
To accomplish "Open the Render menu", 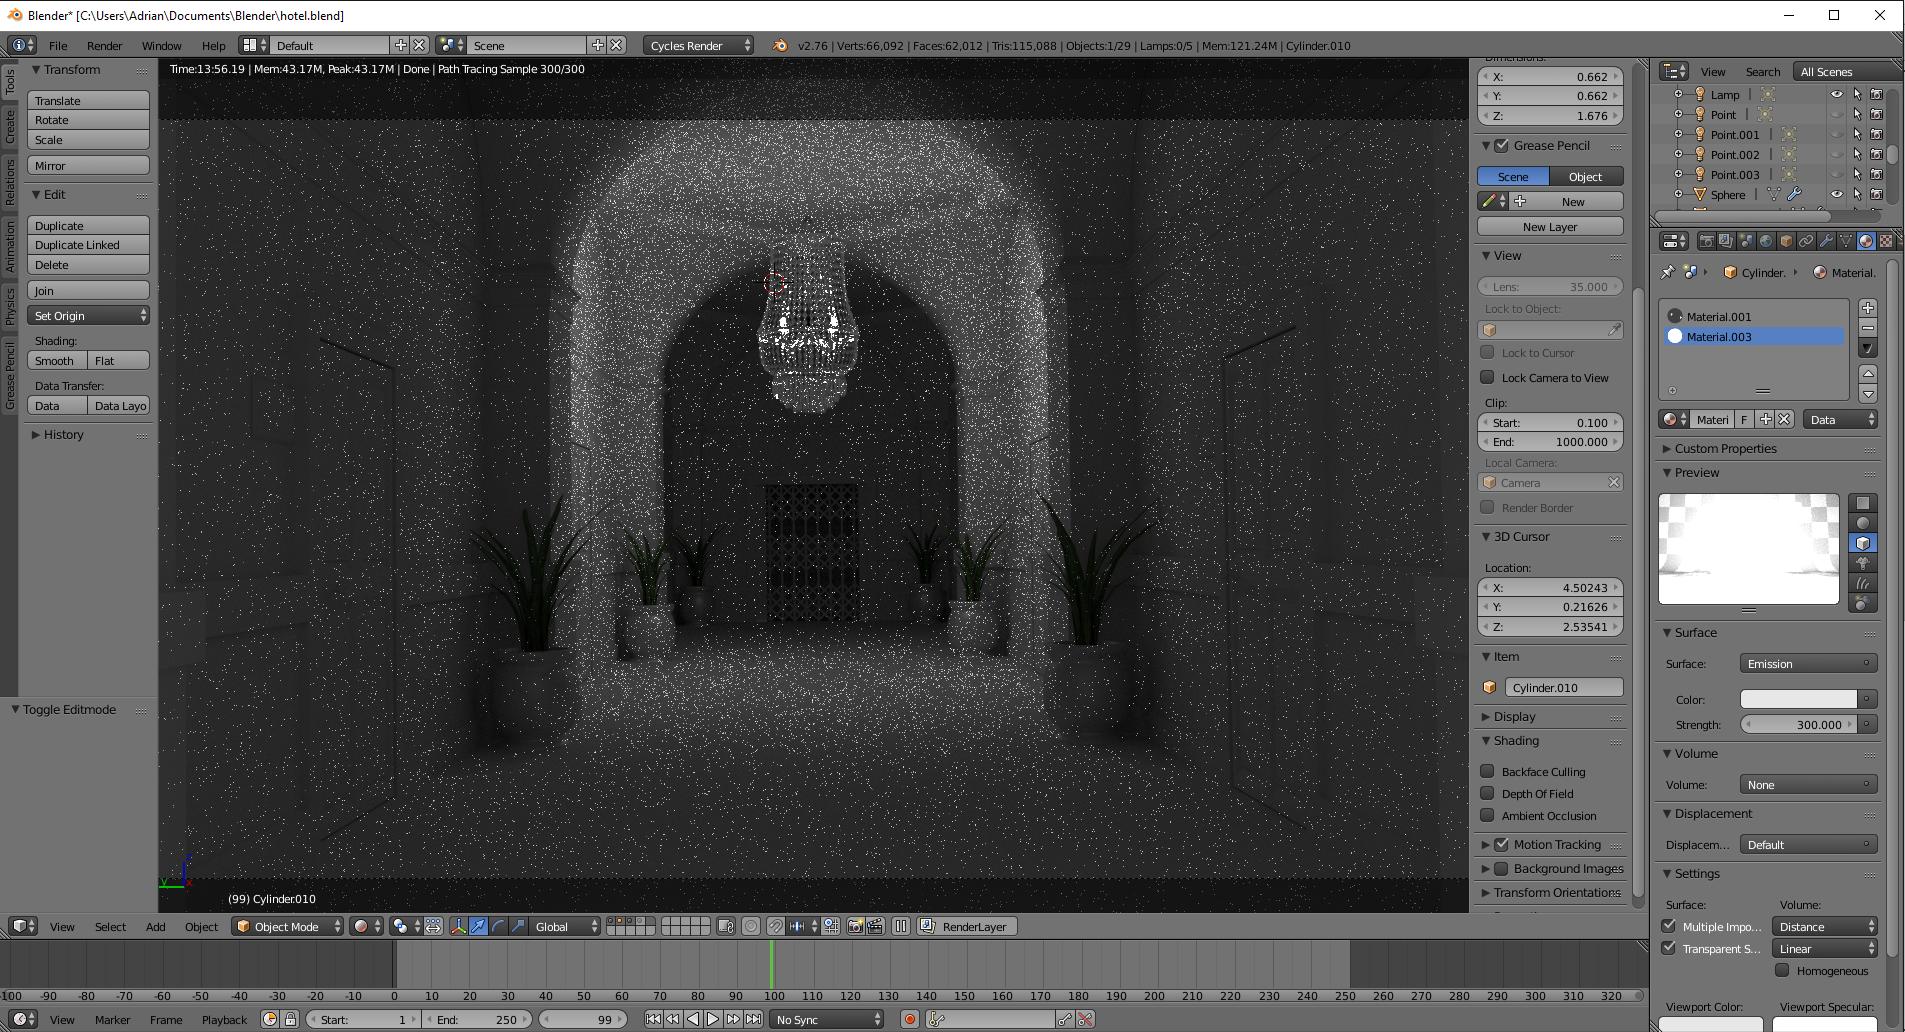I will 104,45.
